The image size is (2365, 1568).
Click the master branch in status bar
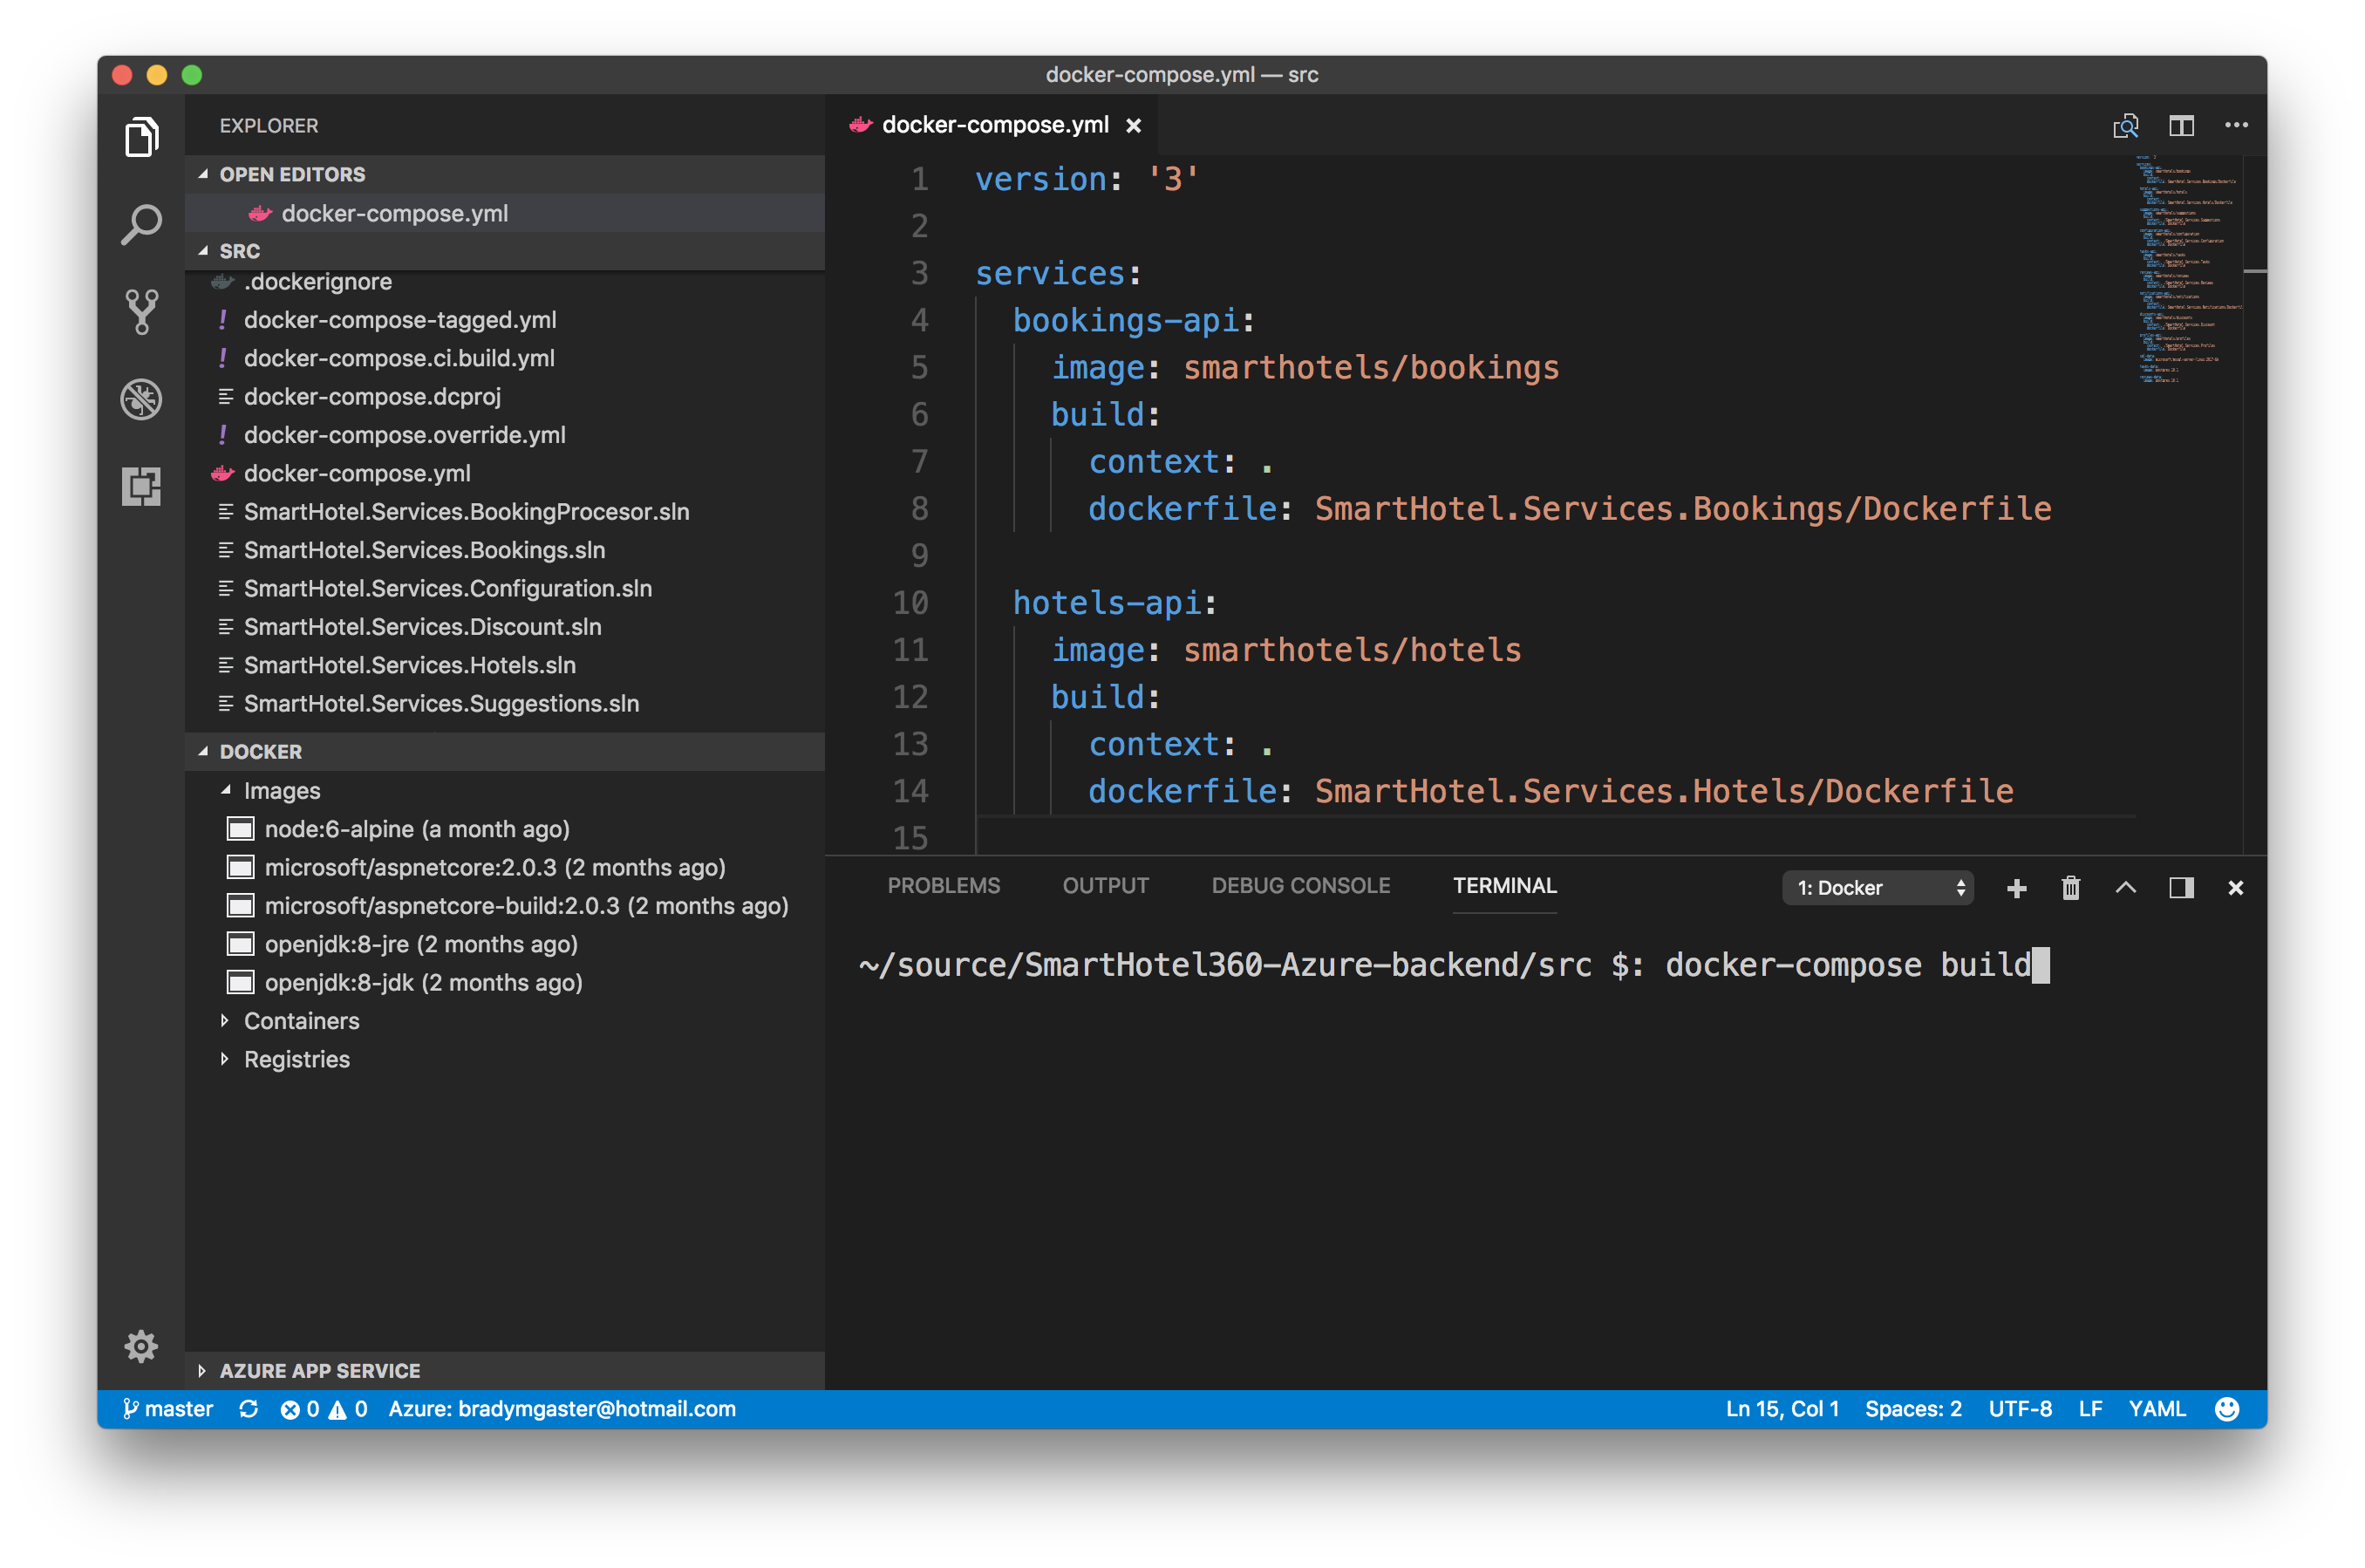pyautogui.click(x=168, y=1409)
